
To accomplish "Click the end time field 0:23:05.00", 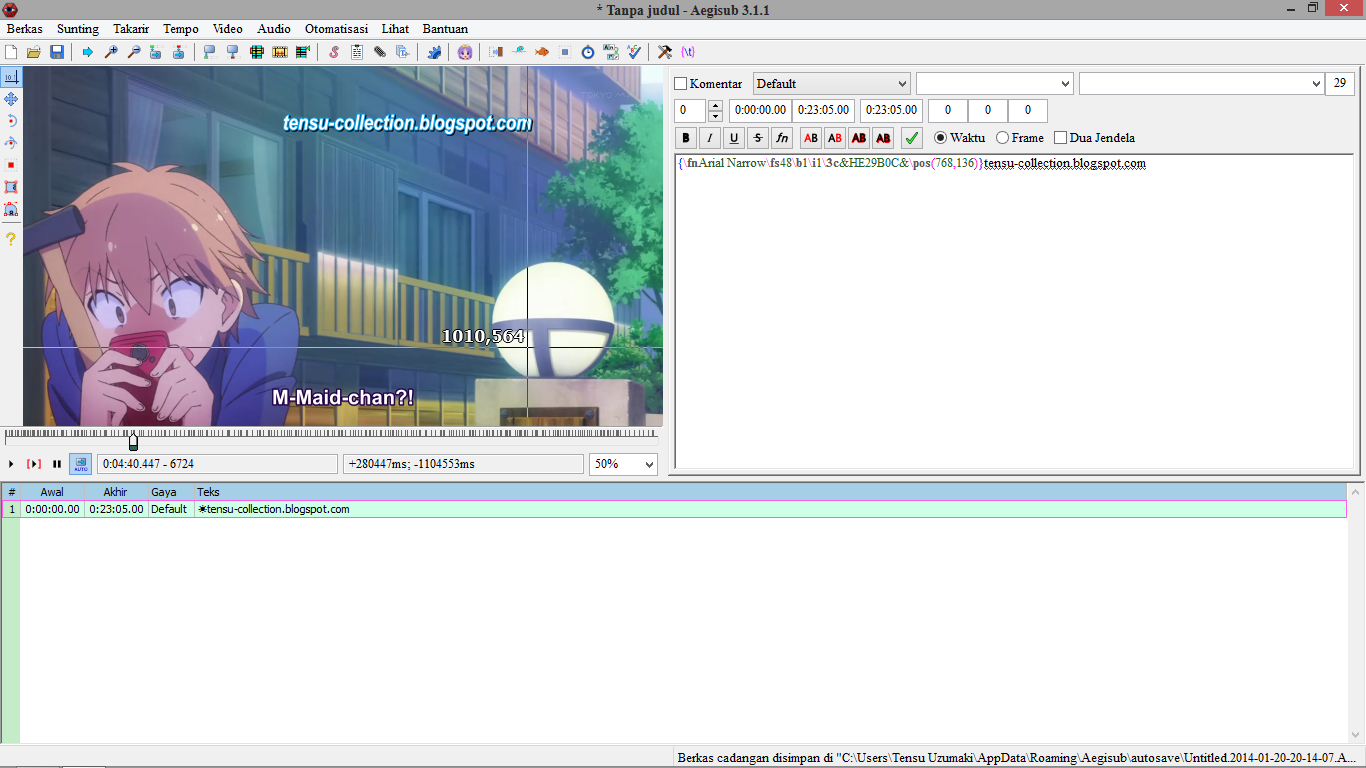I will coord(823,111).
